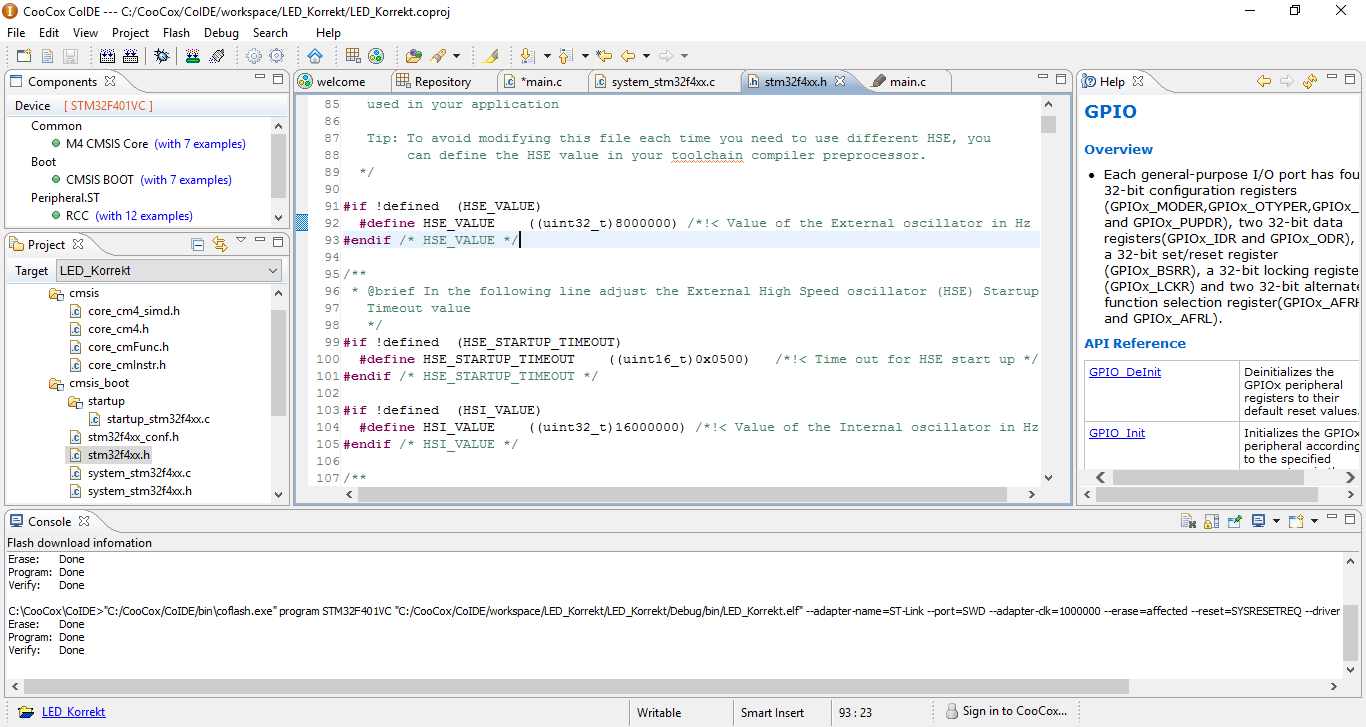Open the Display Selected Console dropdown arrow
1366x727 pixels.
click(1276, 521)
